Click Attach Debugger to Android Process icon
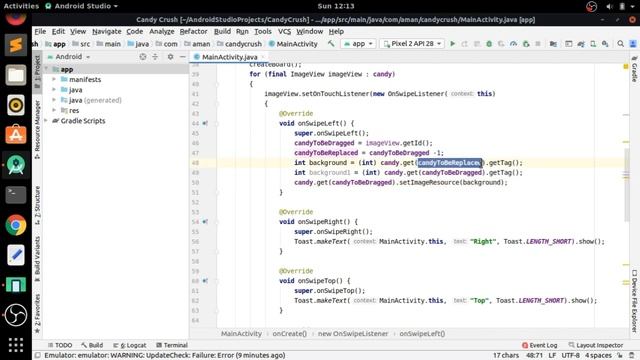 pyautogui.click(x=526, y=44)
